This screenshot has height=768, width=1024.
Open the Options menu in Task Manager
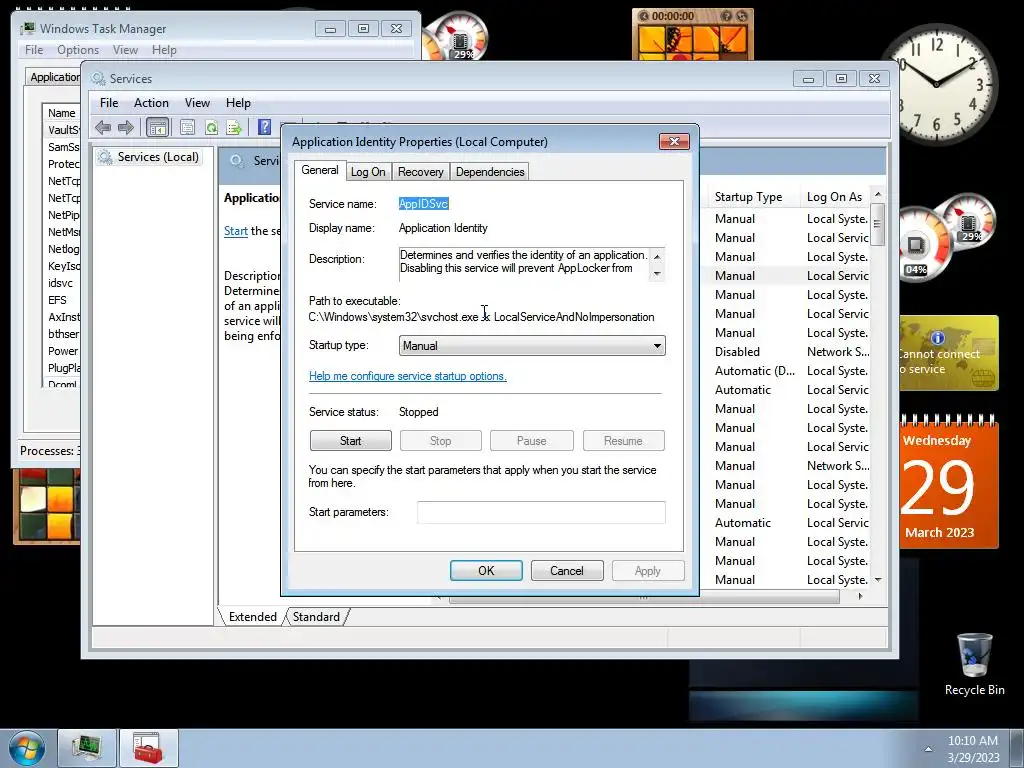coord(78,50)
